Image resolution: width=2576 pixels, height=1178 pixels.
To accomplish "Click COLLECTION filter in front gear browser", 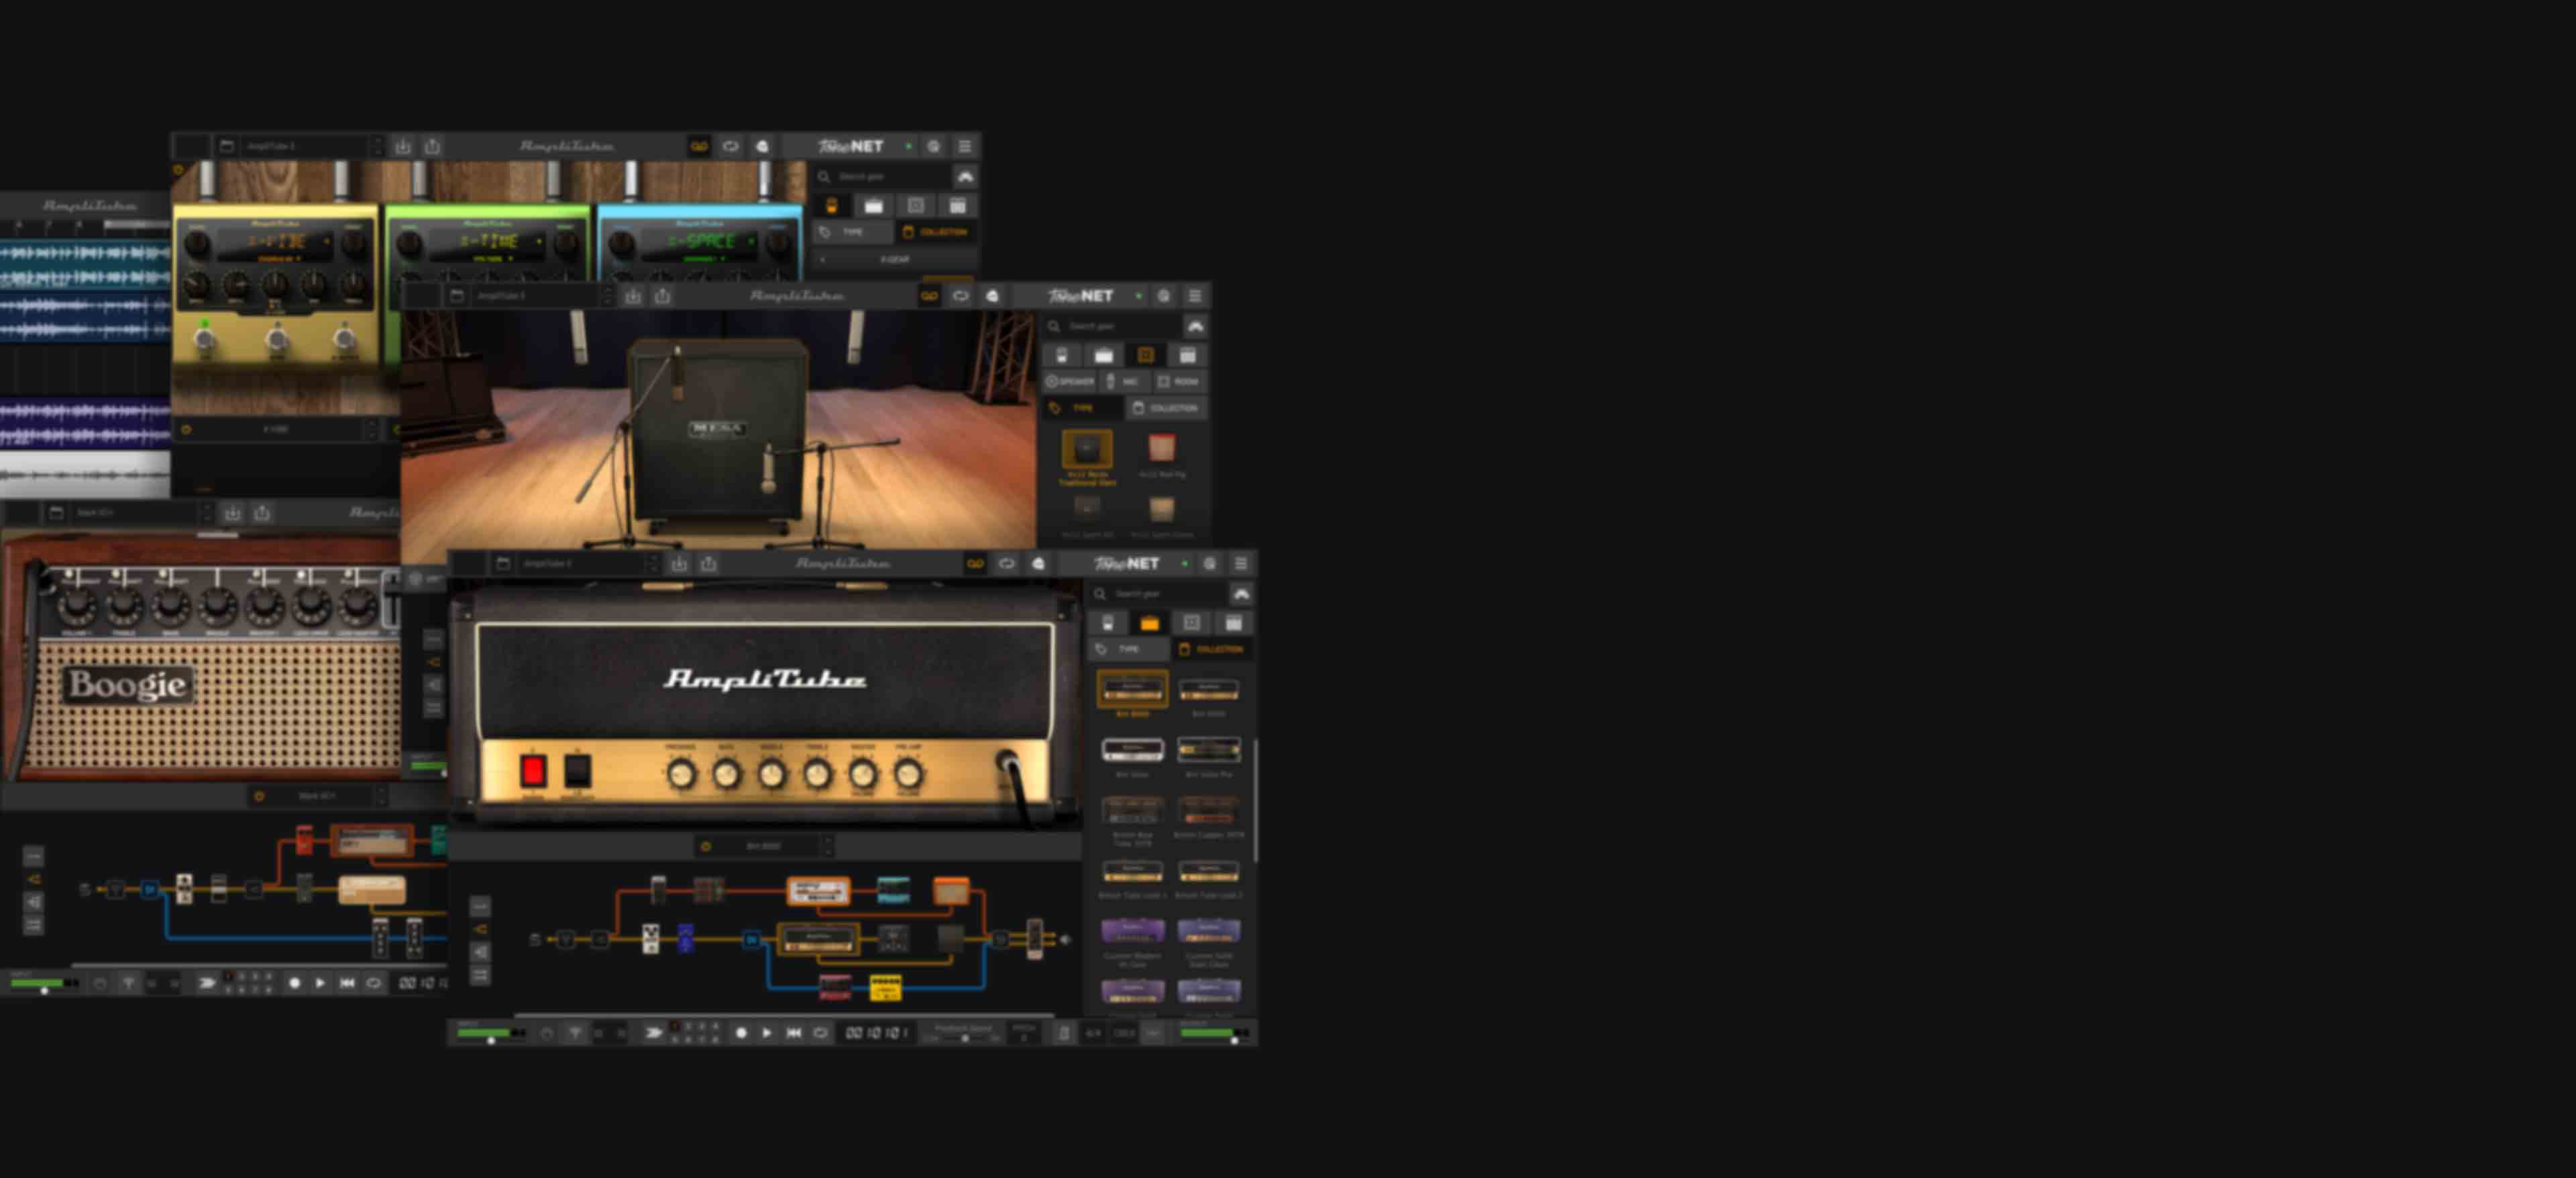I will [1212, 650].
